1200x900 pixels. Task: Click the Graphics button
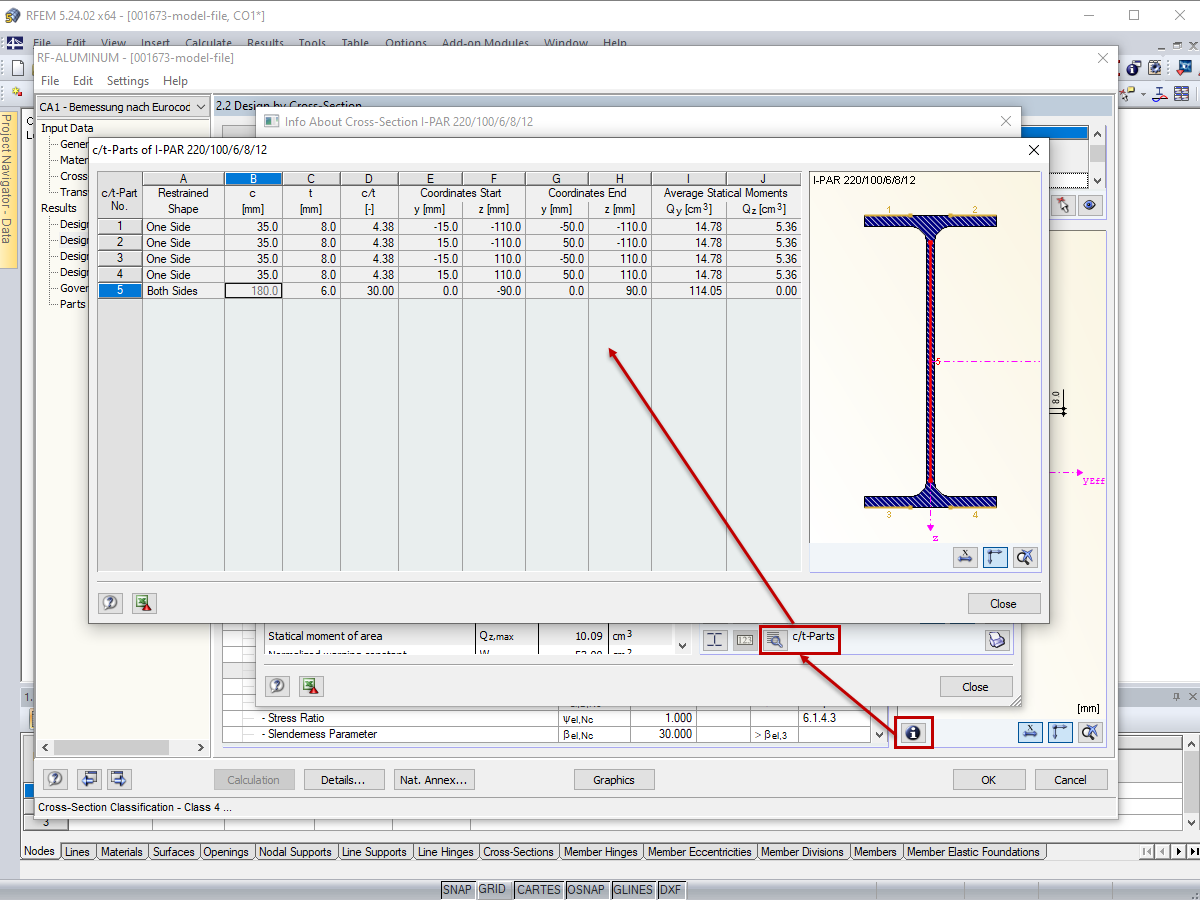(x=614, y=779)
